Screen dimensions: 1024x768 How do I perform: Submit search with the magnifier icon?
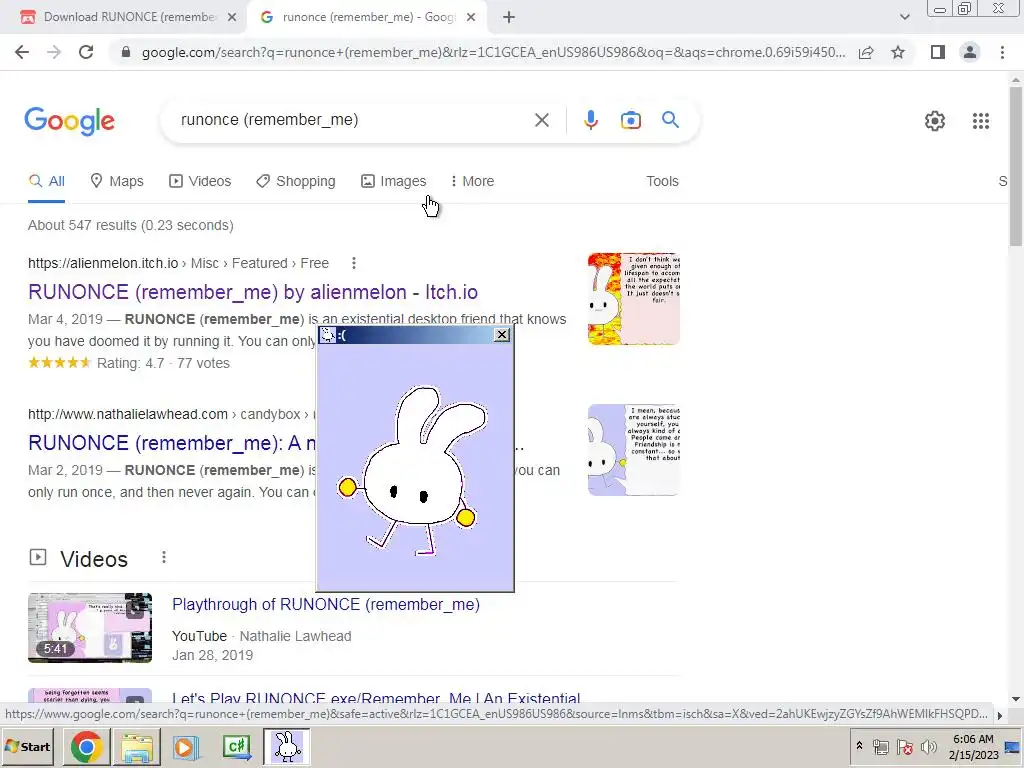pyautogui.click(x=670, y=120)
